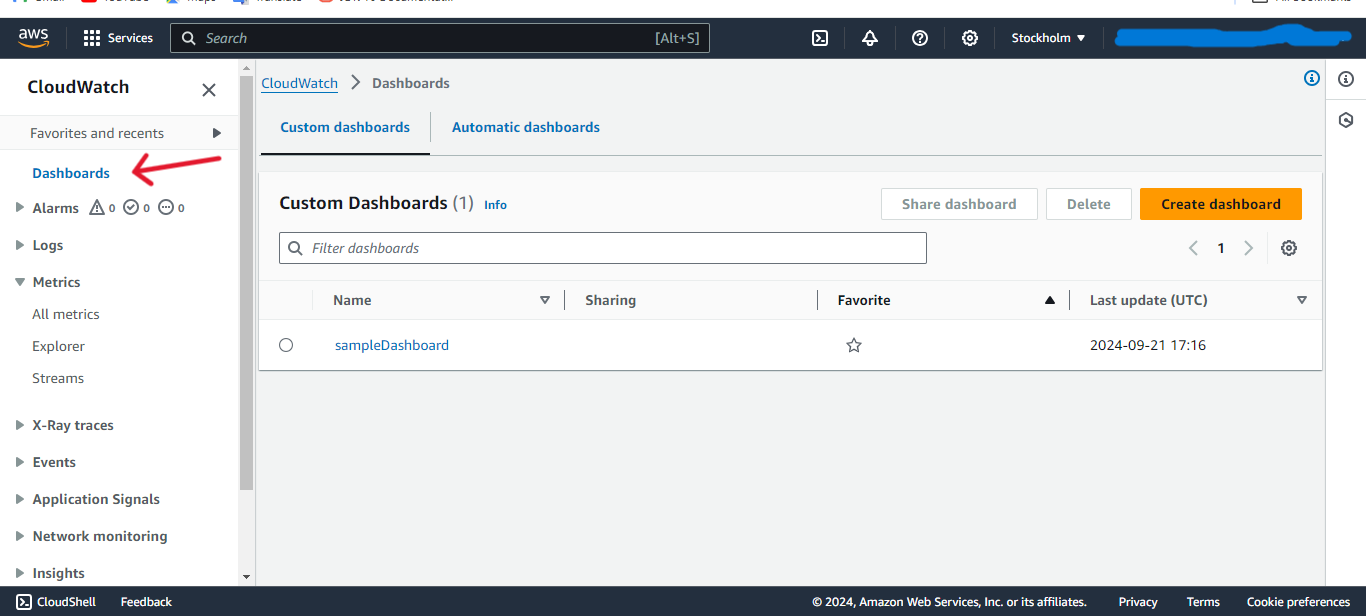
Task: Click the 2024-09-21 17:16 timestamp cell
Action: [1148, 345]
